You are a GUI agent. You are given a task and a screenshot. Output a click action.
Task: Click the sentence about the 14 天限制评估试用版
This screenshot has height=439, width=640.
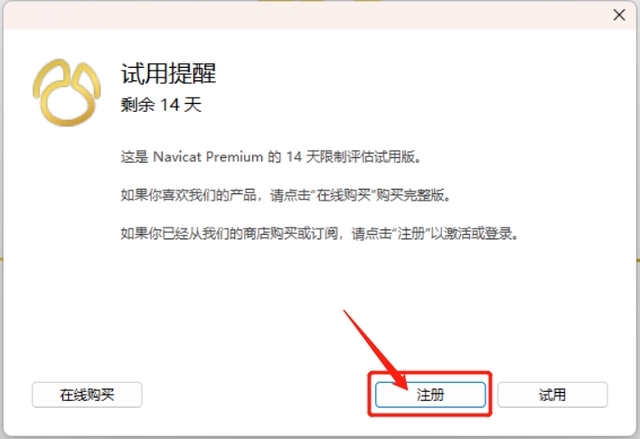[x=271, y=157]
